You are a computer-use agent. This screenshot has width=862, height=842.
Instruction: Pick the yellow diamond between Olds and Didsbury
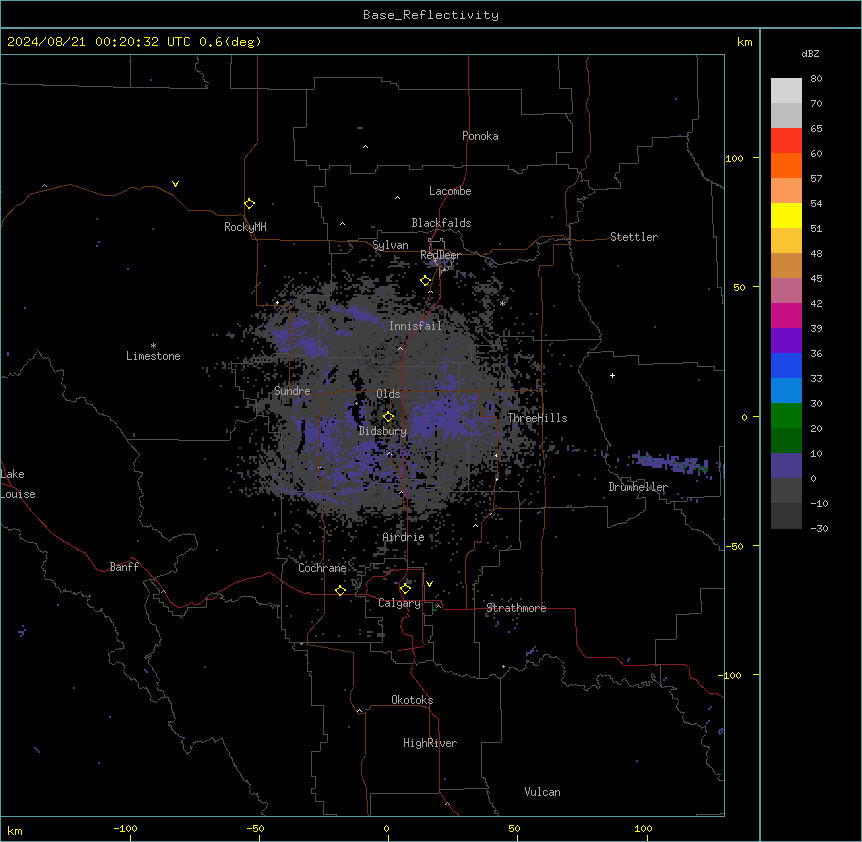389,417
